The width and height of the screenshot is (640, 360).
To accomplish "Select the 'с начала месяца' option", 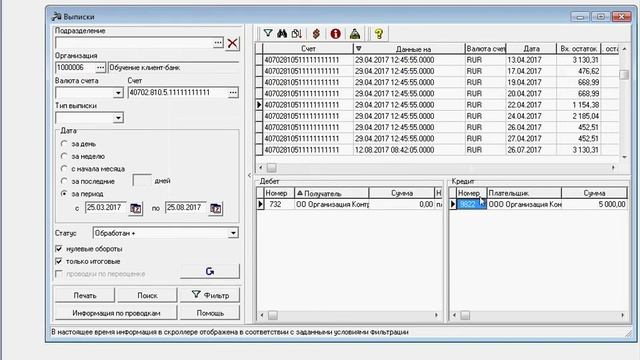I will pos(64,169).
